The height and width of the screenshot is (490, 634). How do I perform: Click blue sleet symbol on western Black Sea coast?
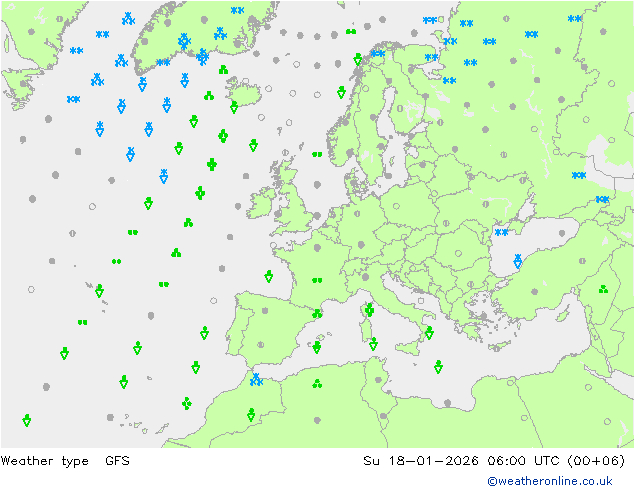click(518, 262)
